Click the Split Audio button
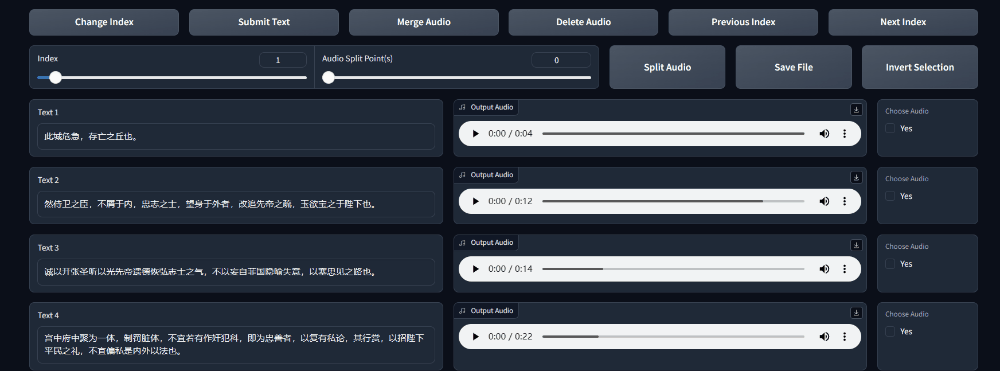The height and width of the screenshot is (371, 1000). pos(667,67)
